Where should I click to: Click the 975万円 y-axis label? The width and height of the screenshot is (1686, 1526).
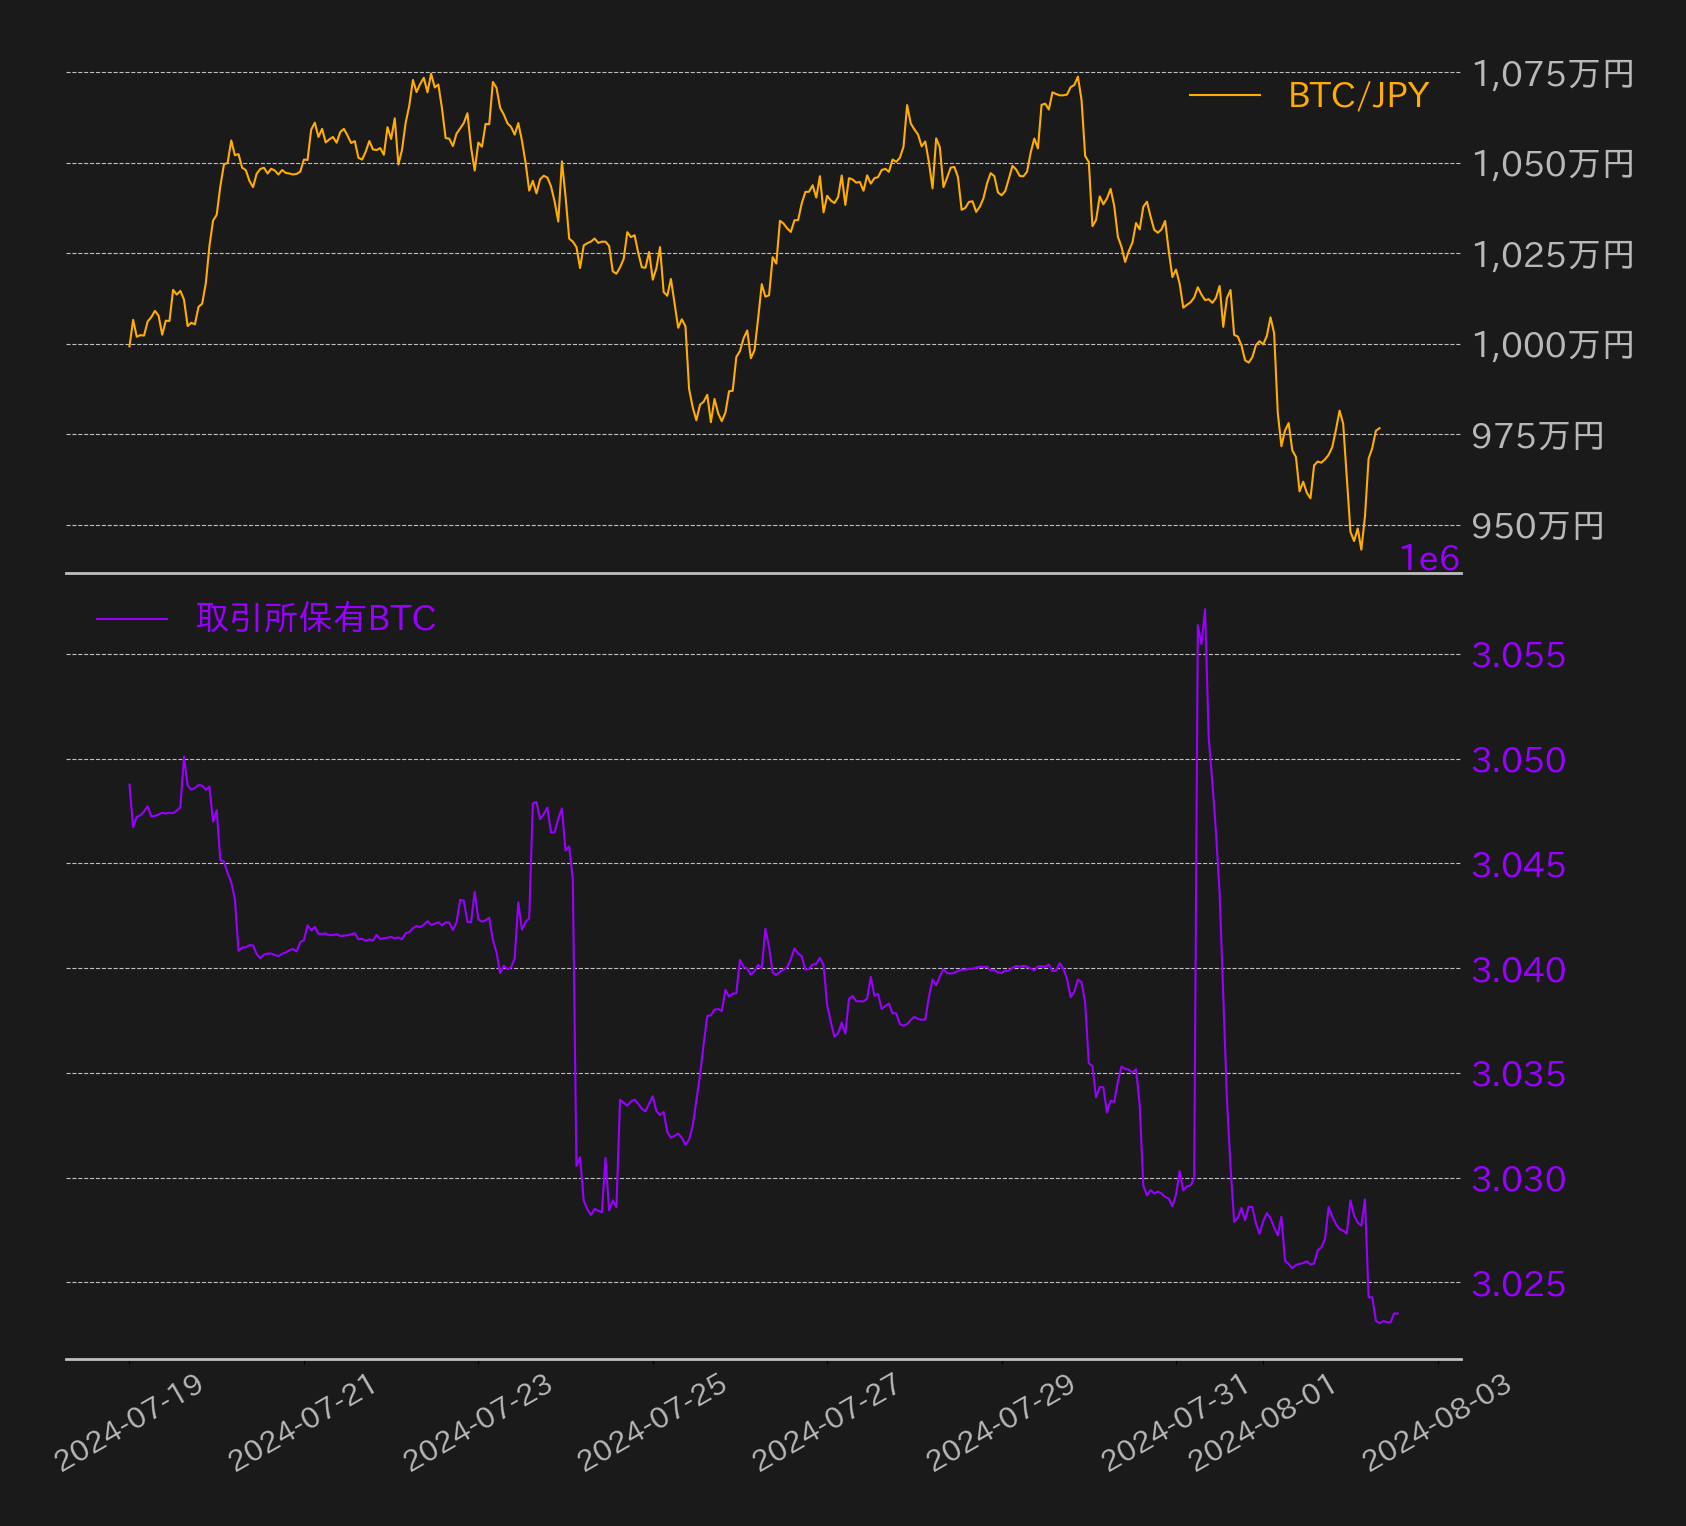(1538, 435)
